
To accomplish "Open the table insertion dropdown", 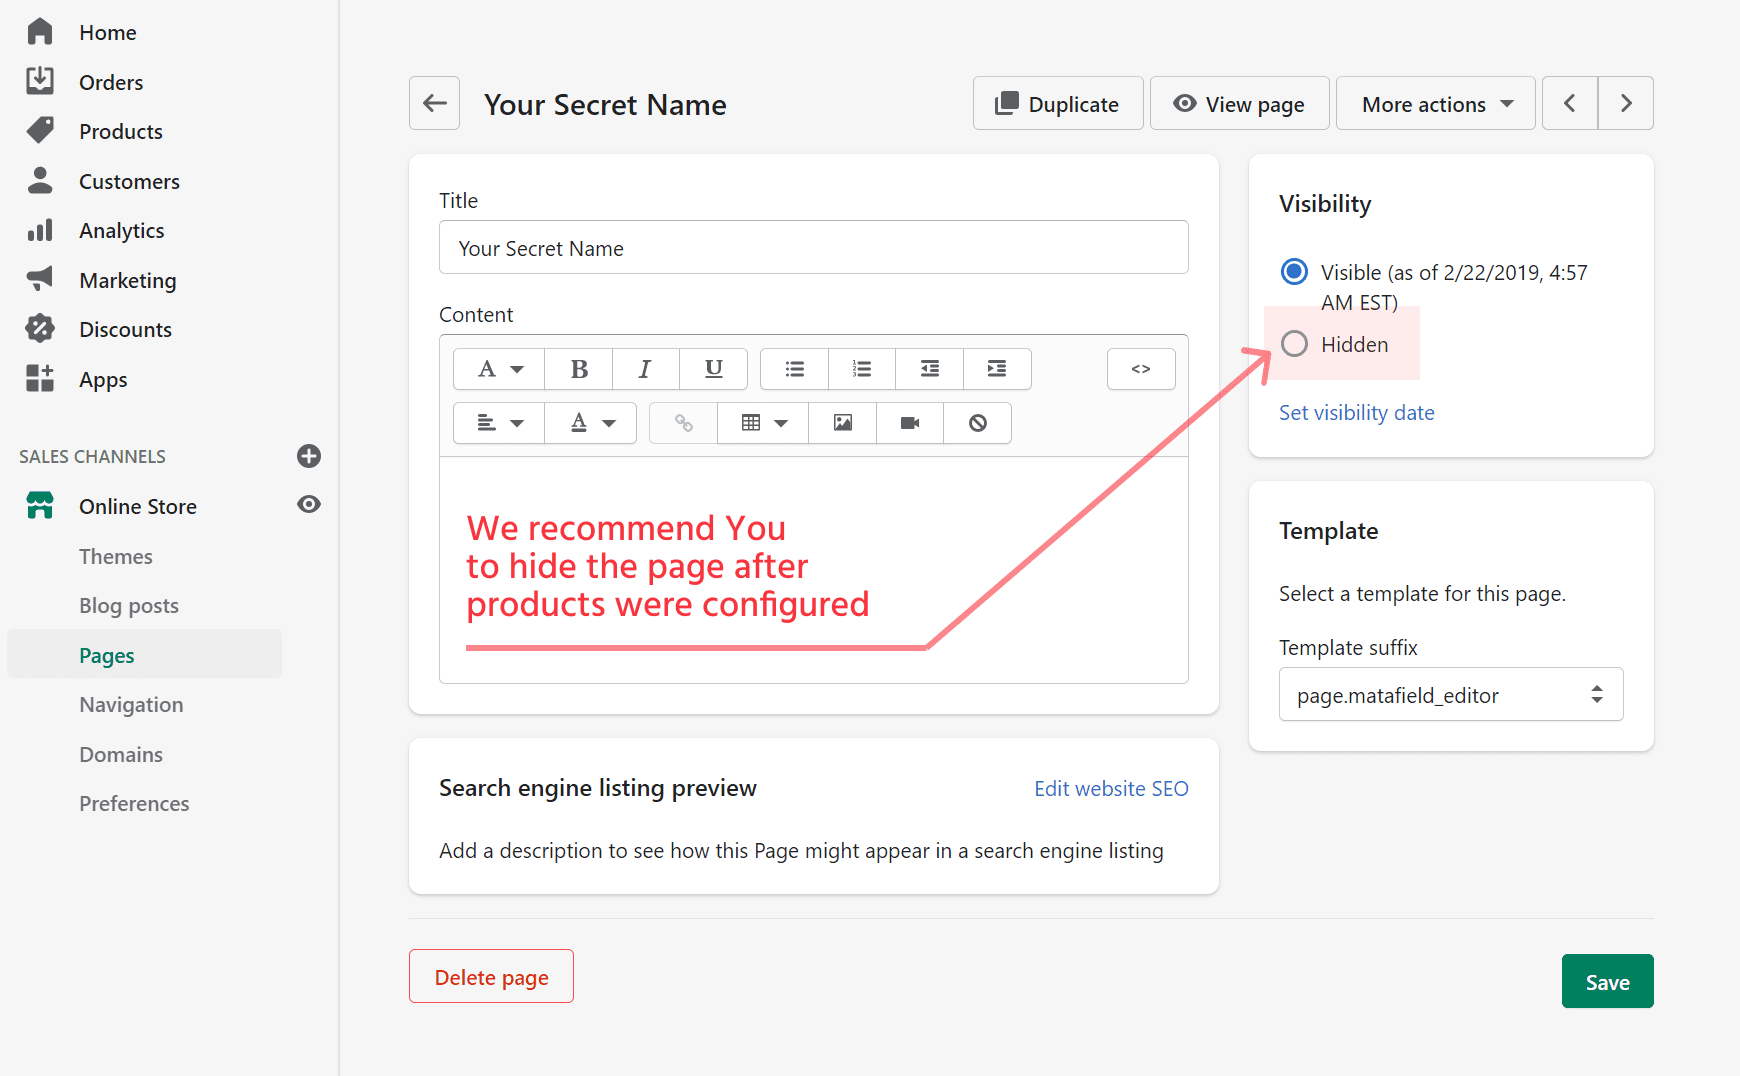I will 762,423.
